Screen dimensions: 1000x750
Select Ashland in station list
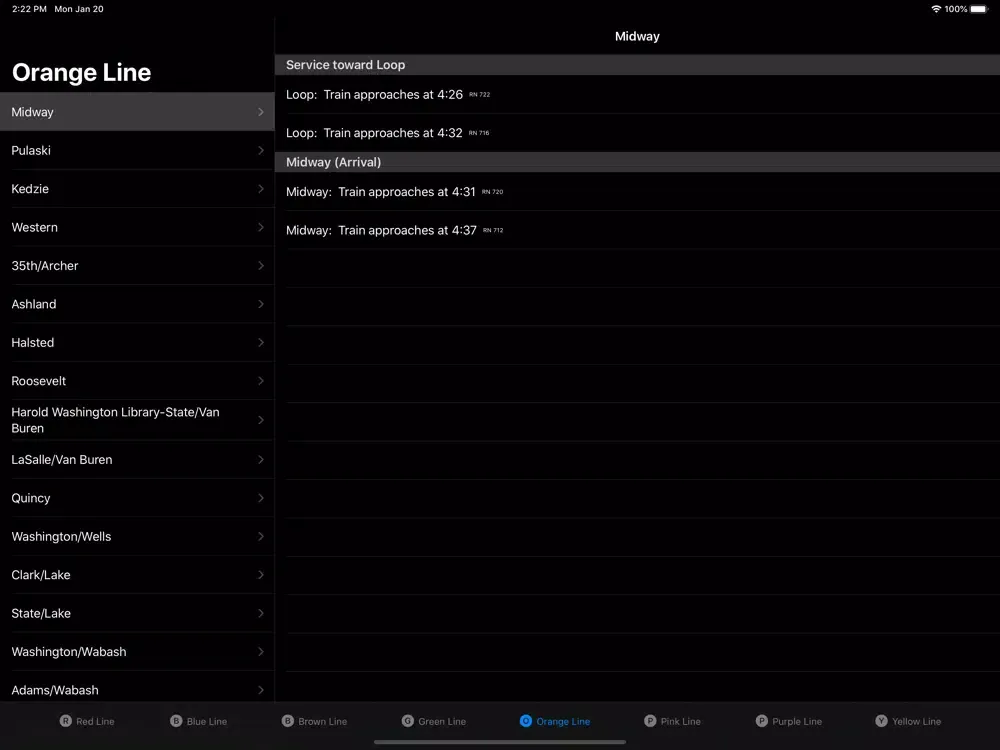(x=137, y=304)
